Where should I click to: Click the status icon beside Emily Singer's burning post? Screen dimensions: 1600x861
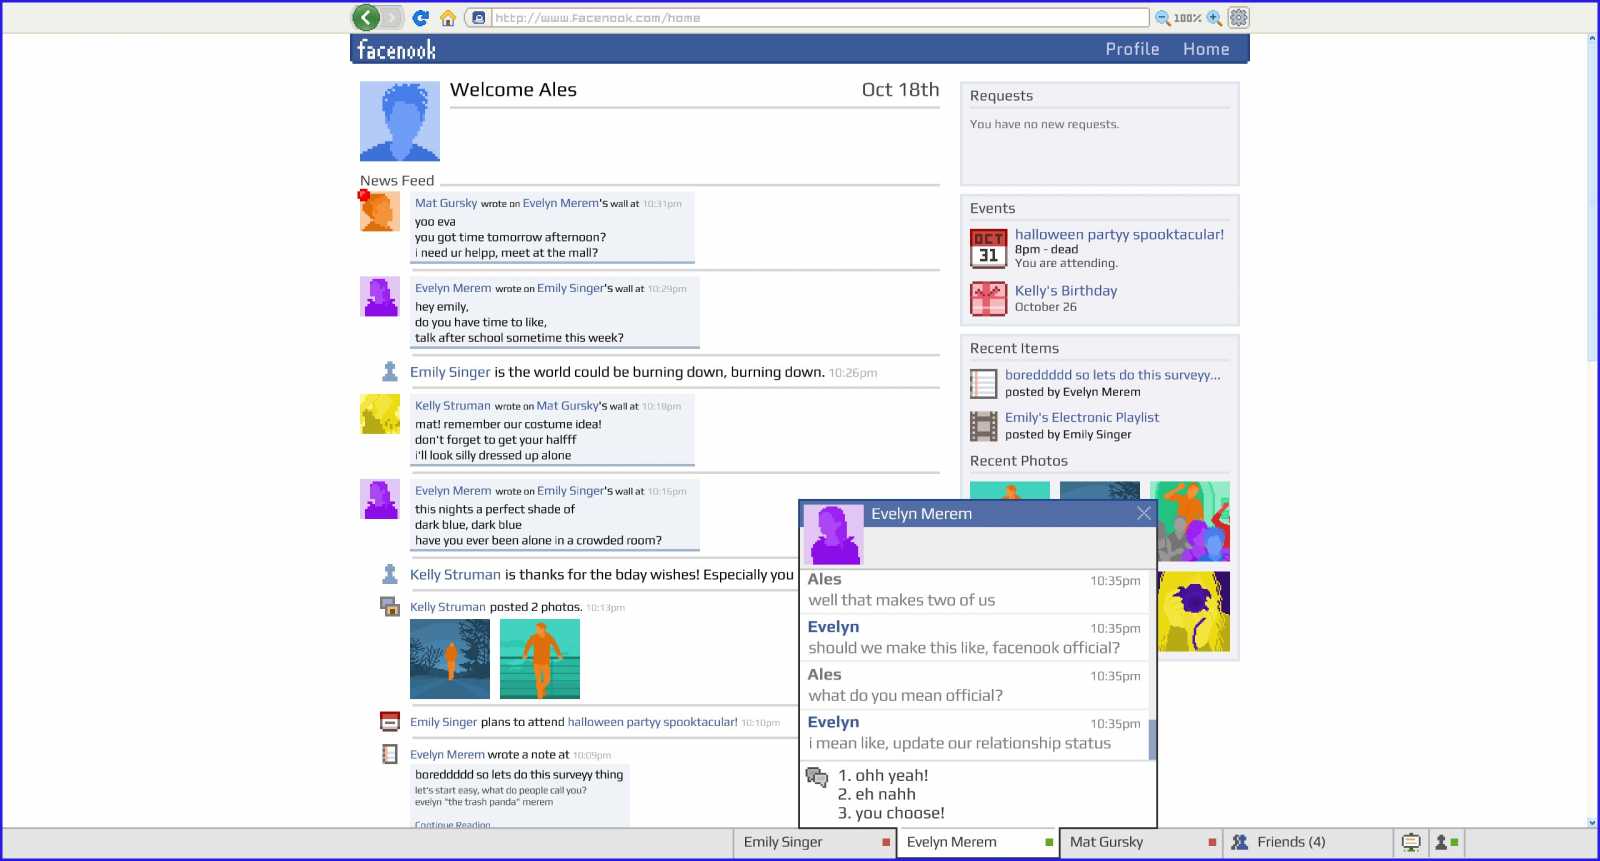pyautogui.click(x=390, y=372)
